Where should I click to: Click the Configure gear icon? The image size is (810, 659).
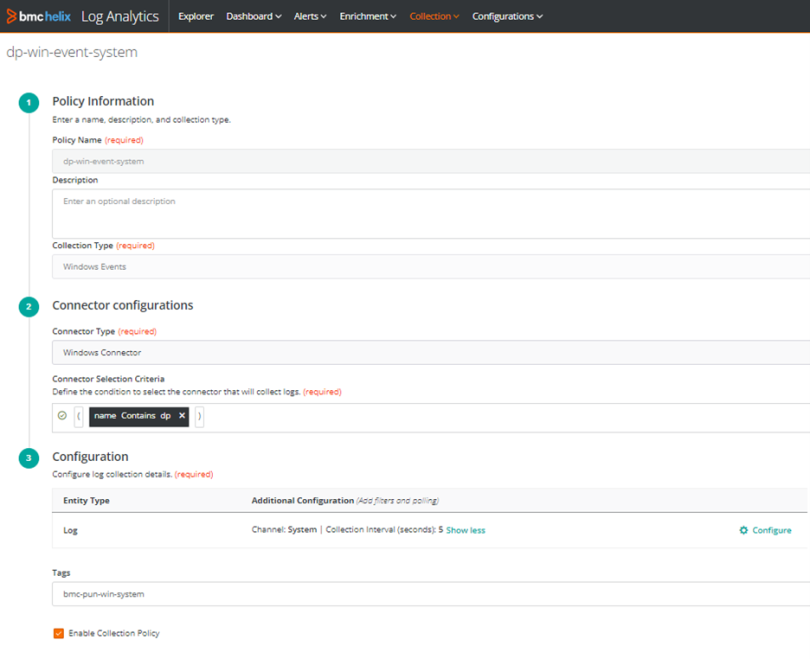click(x=743, y=530)
